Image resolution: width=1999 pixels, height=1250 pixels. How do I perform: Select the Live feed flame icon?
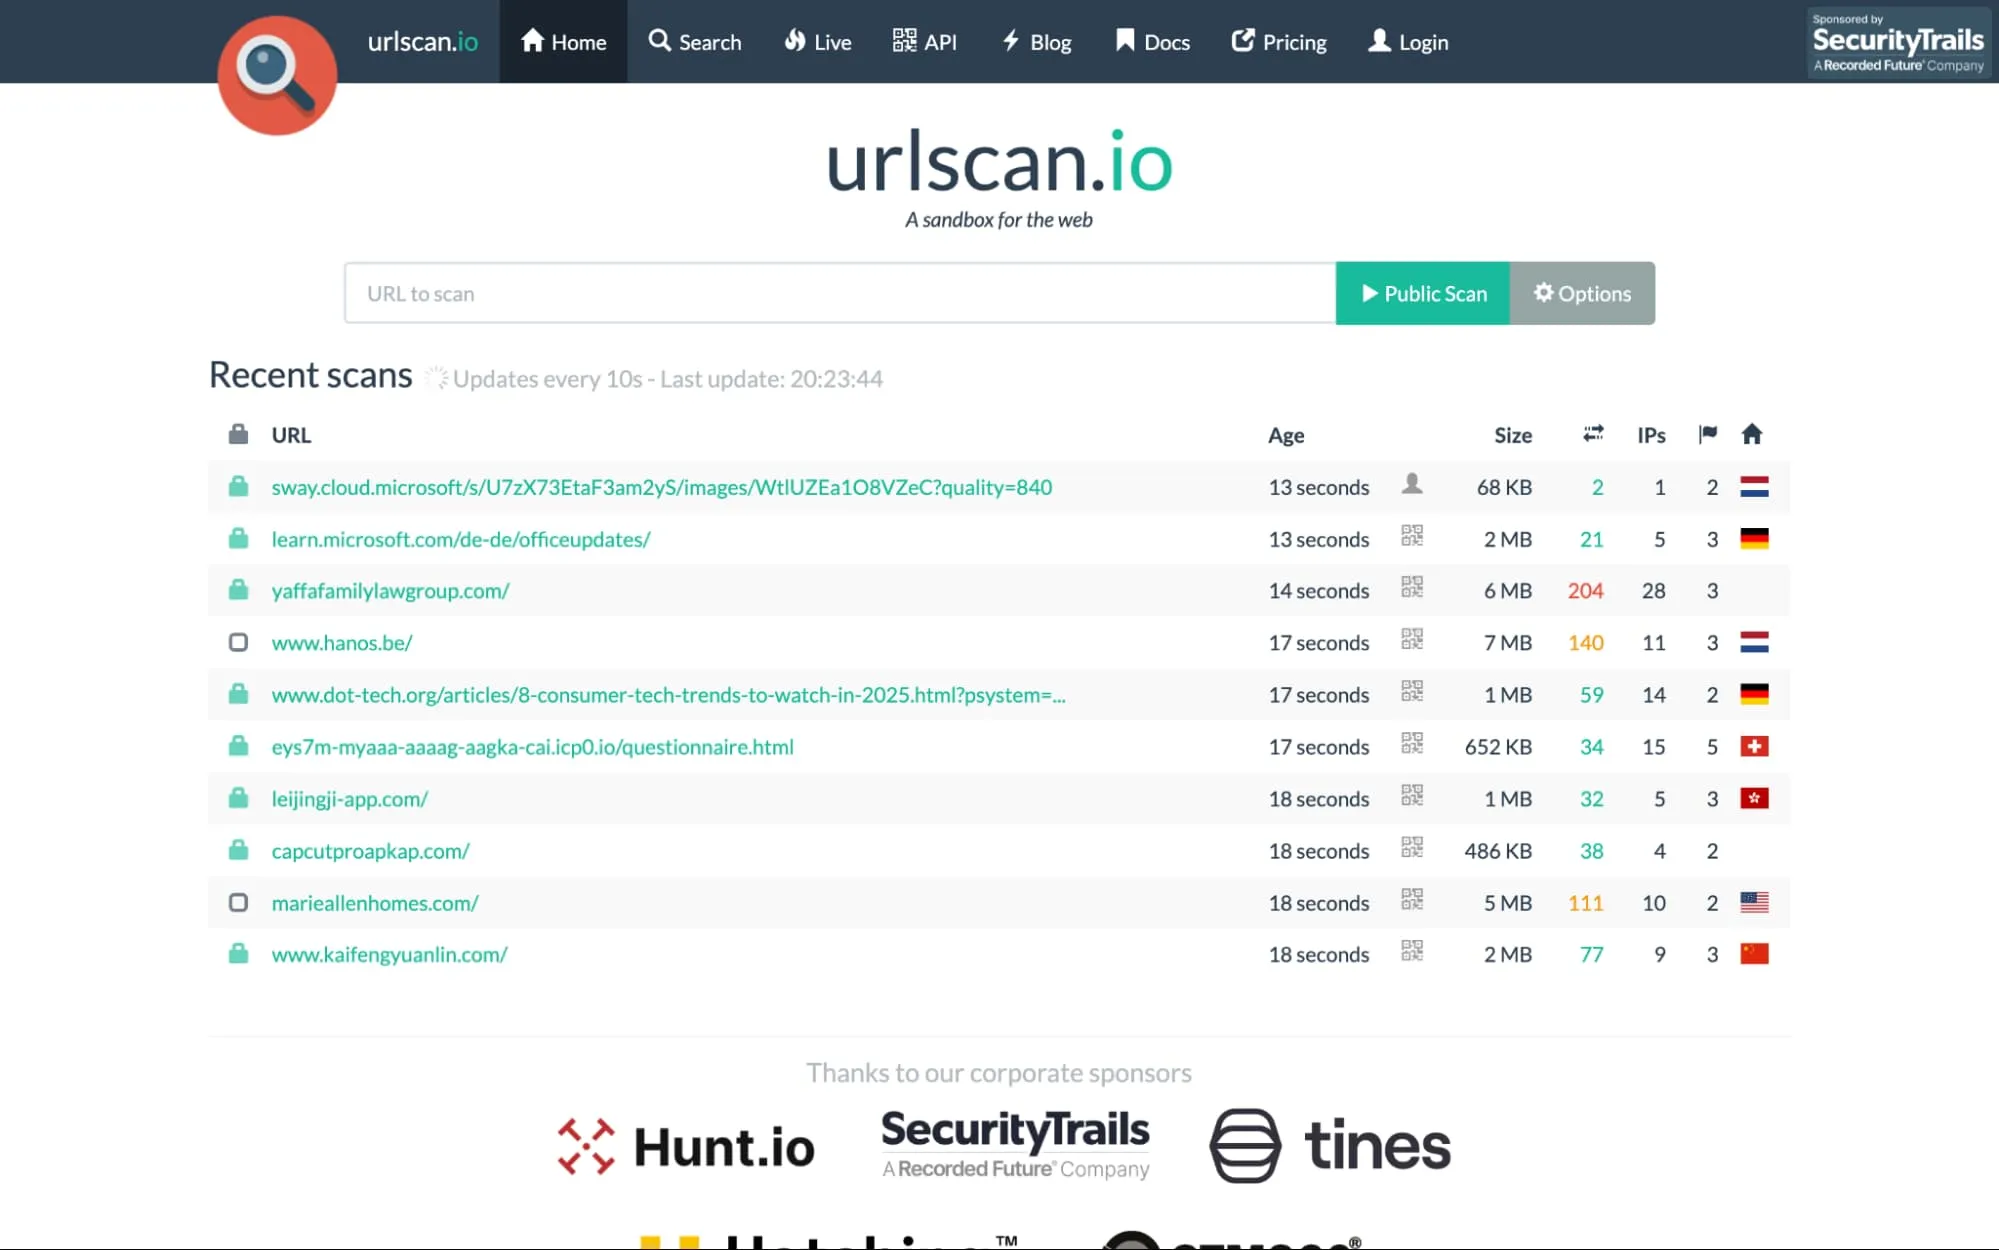[816, 42]
